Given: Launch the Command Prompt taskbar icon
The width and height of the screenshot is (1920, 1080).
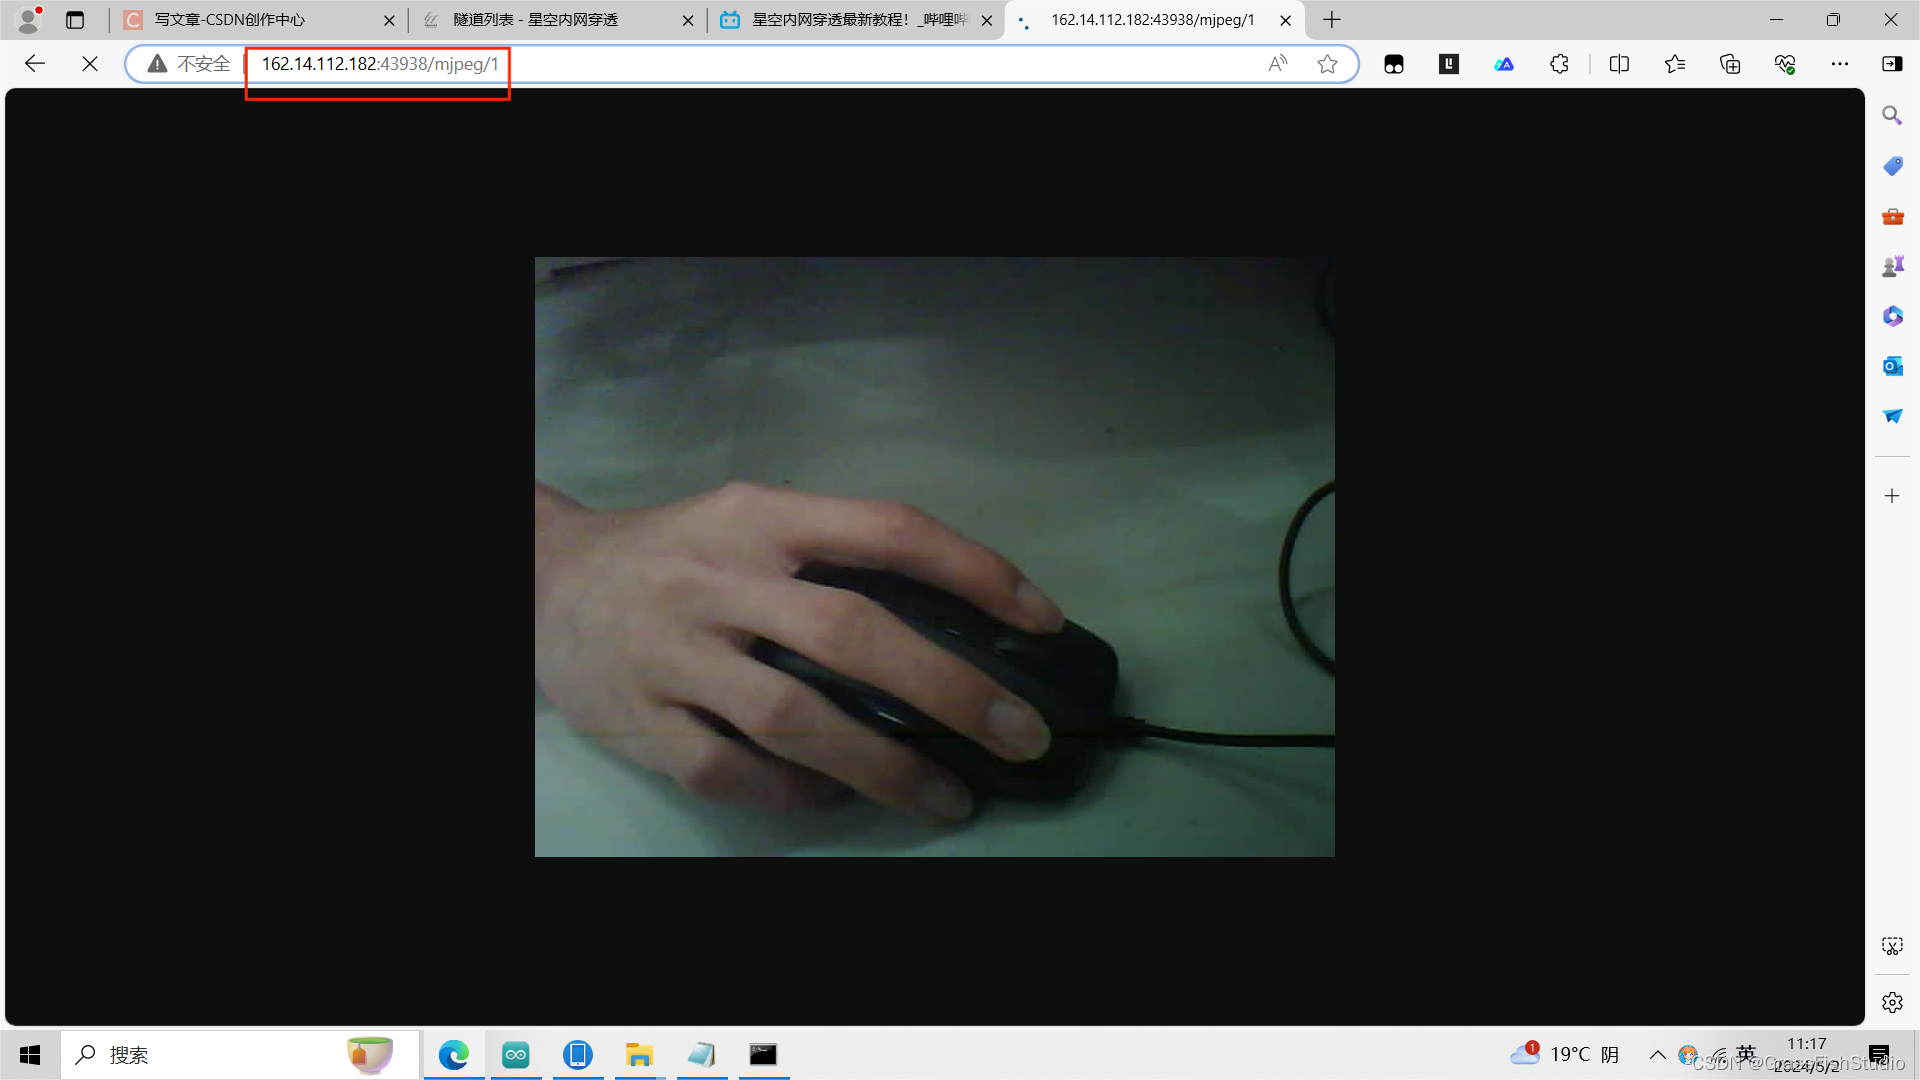Looking at the screenshot, I should pyautogui.click(x=763, y=1054).
